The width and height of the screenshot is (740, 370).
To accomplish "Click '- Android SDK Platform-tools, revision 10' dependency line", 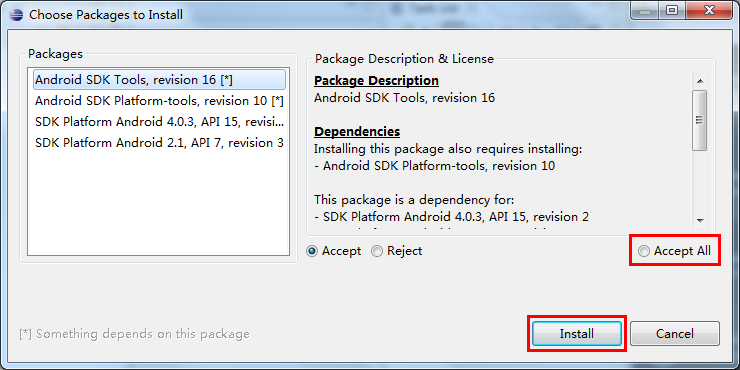I will tap(434, 166).
